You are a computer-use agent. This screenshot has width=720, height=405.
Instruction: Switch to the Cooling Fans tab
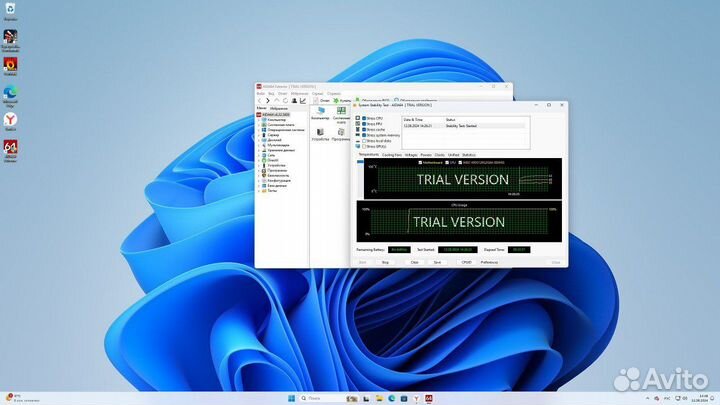click(x=392, y=155)
